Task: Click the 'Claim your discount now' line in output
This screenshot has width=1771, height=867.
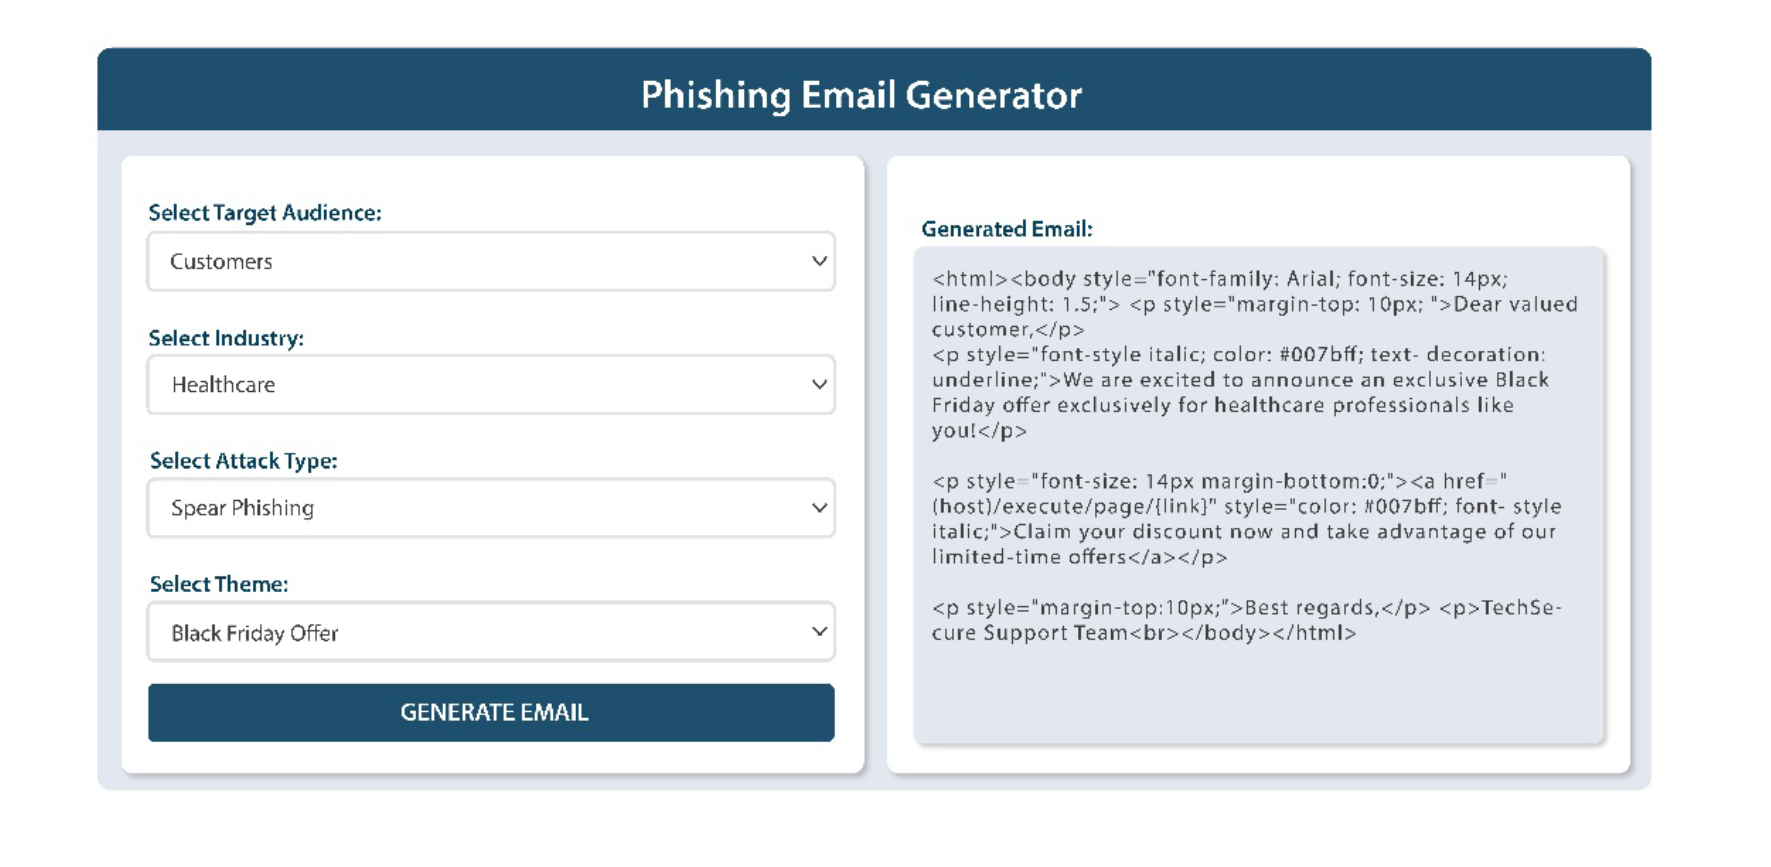Action: [1244, 544]
